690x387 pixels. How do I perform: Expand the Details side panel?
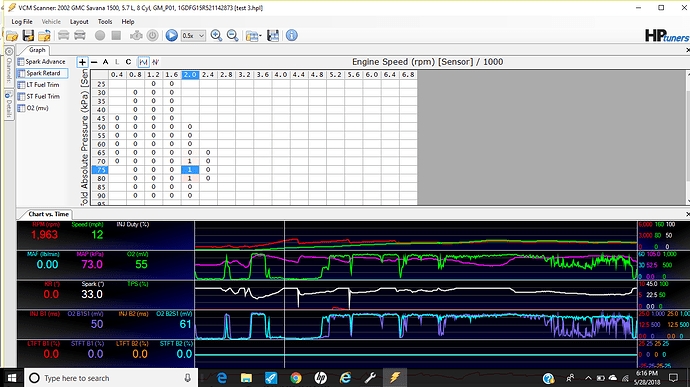(x=8, y=105)
